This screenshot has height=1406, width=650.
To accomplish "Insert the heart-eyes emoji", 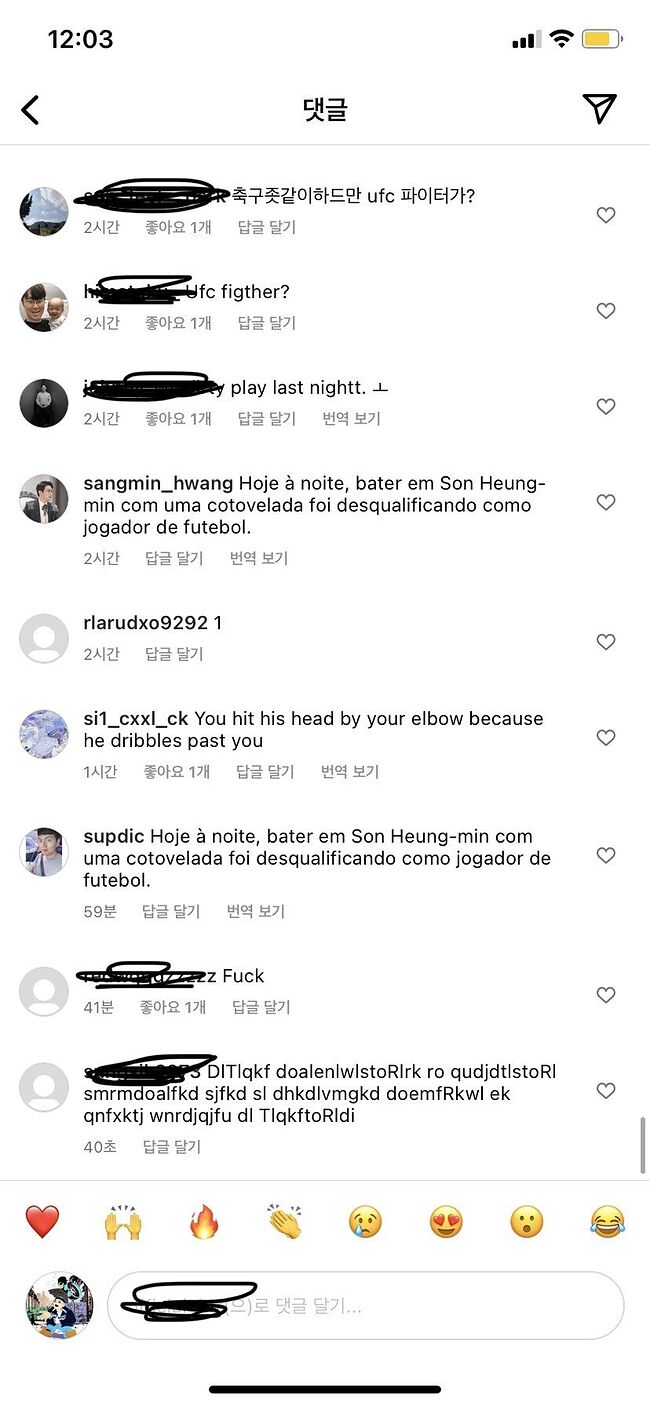I will click(x=446, y=1222).
